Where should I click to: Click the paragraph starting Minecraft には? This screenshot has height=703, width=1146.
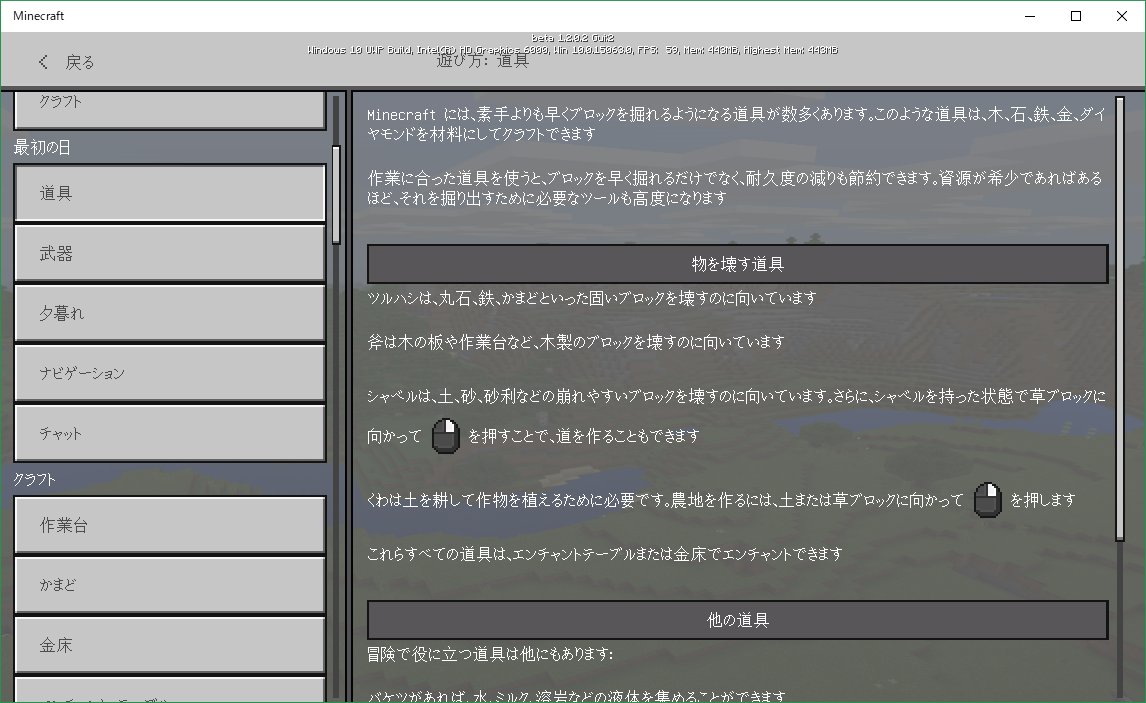tap(737, 124)
